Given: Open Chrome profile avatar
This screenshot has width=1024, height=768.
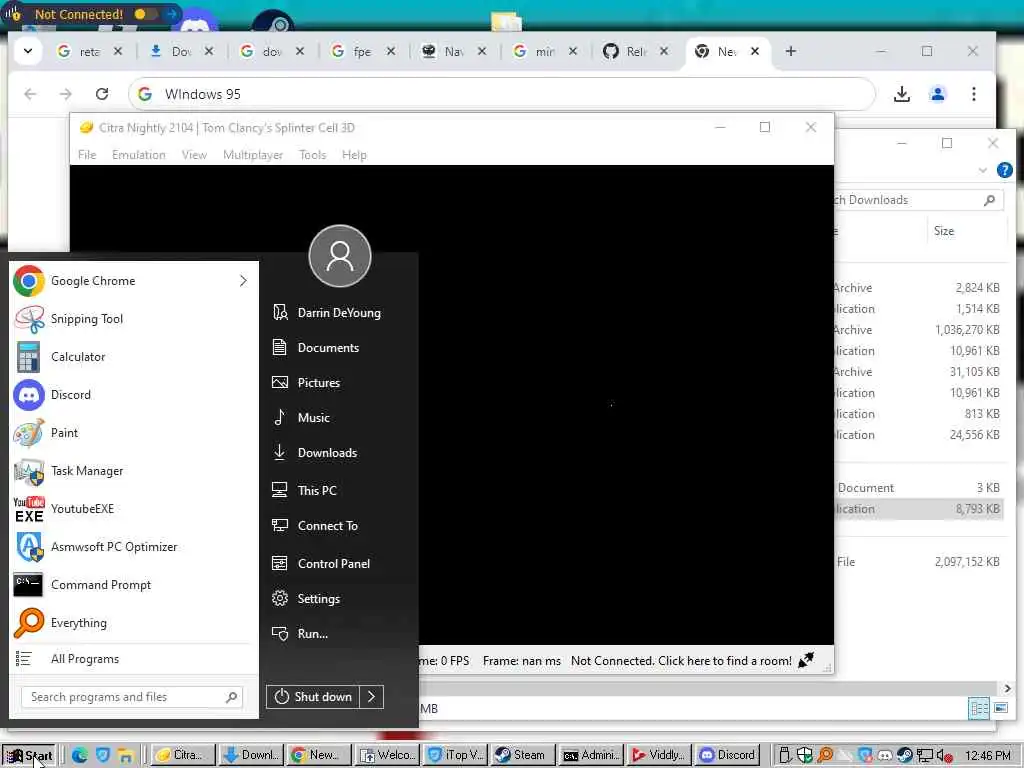Looking at the screenshot, I should pos(937,94).
